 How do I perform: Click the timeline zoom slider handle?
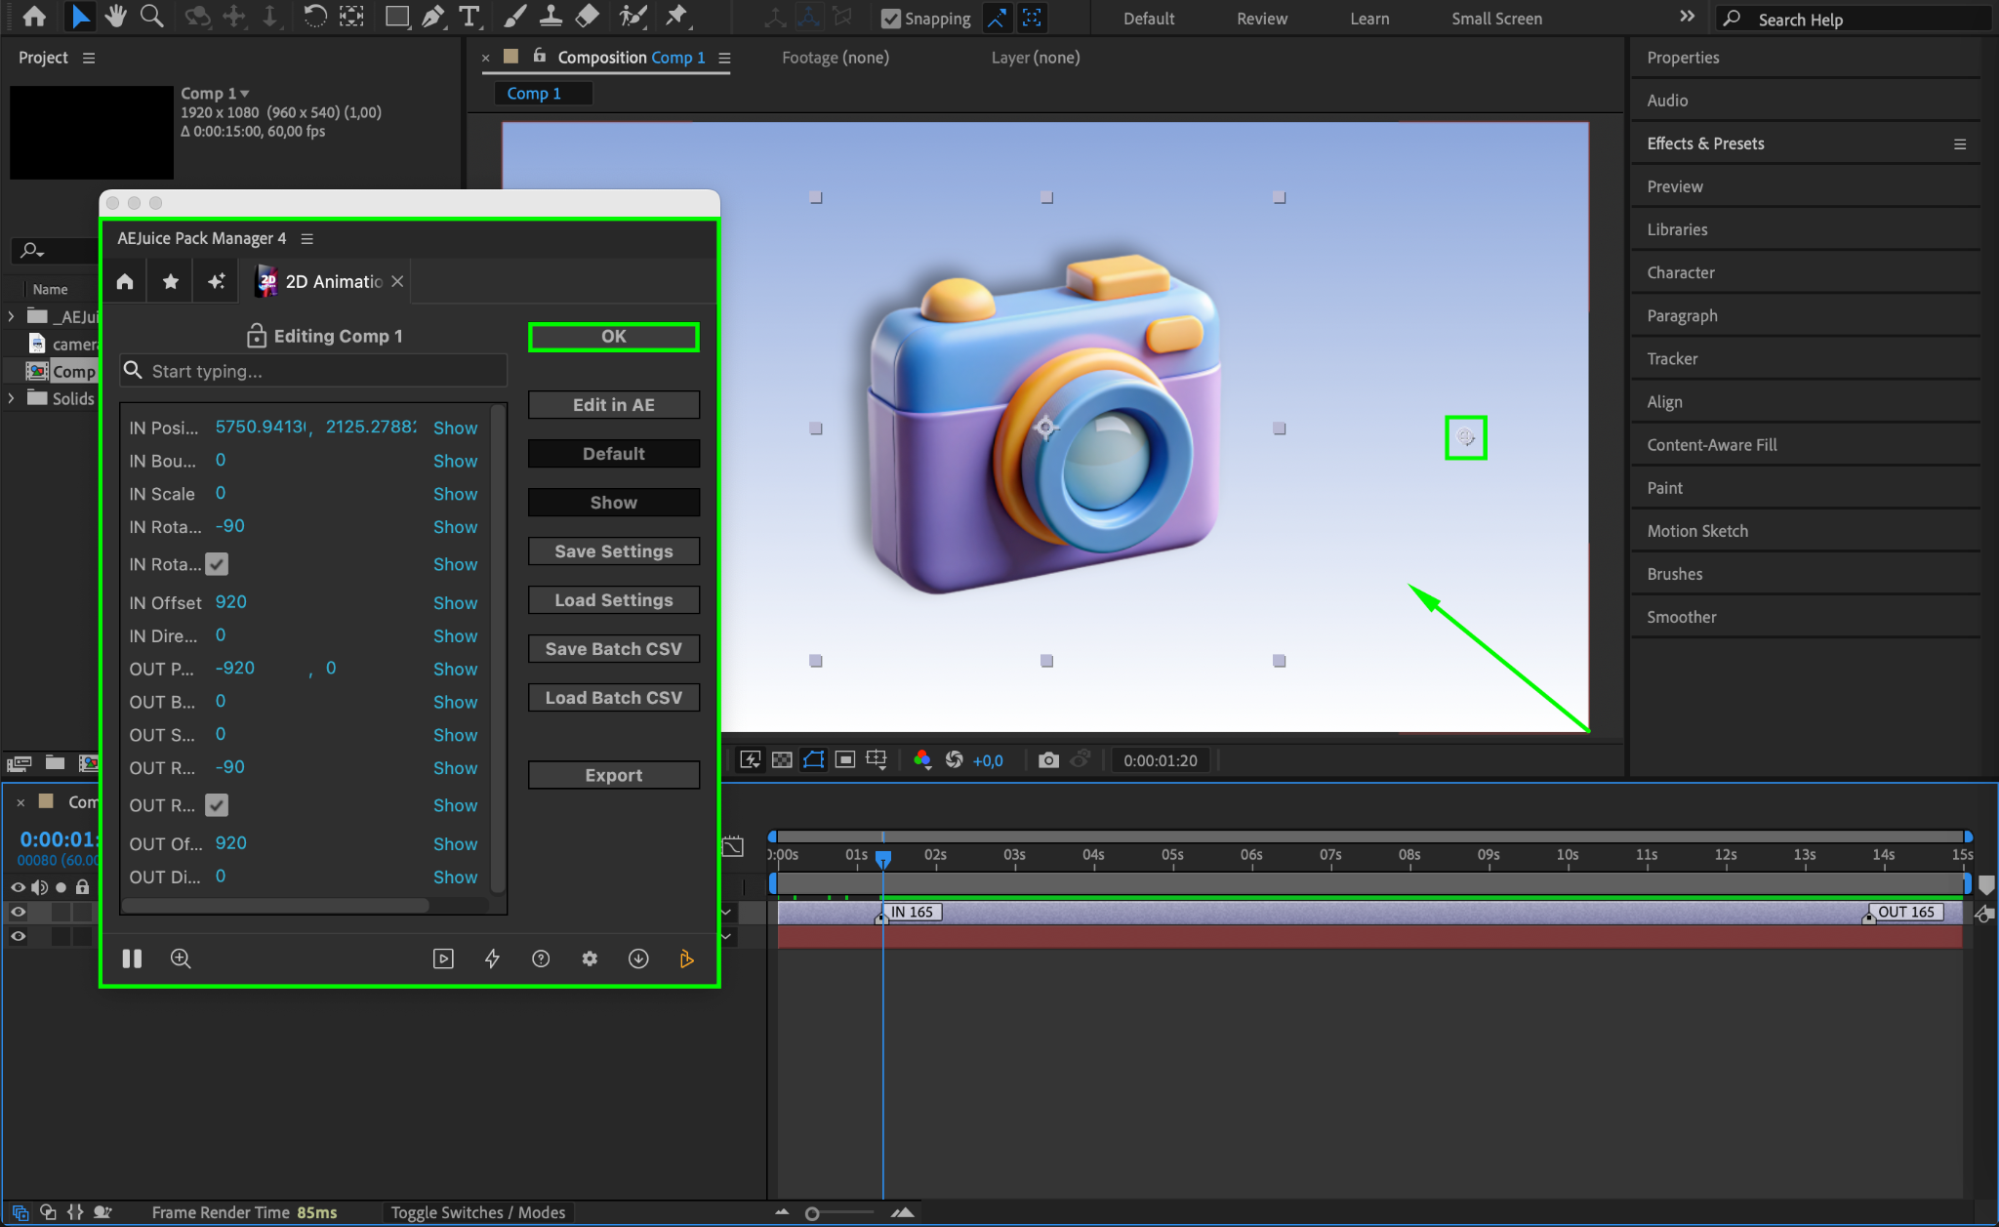point(812,1213)
